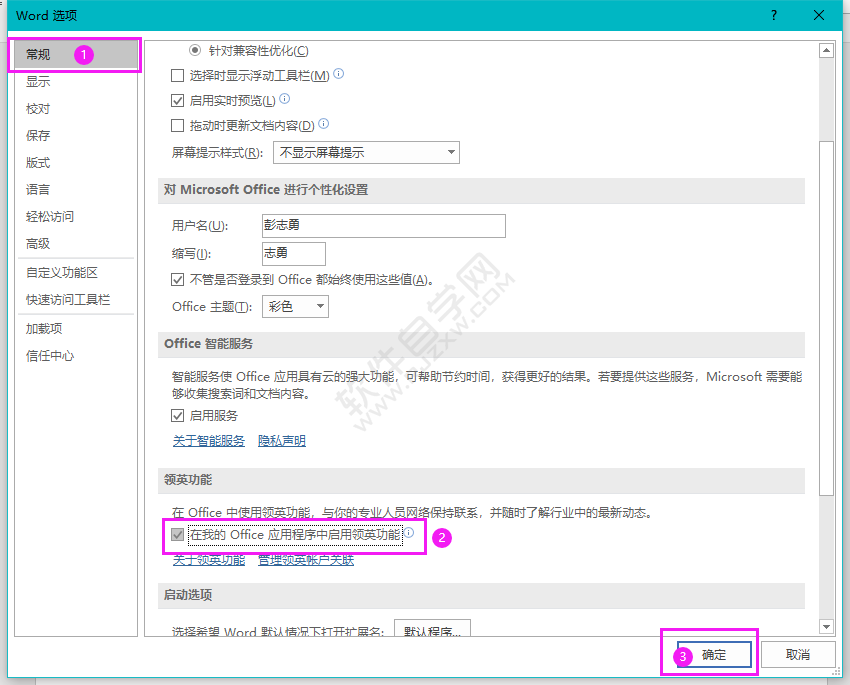Open the dialog help with the ? icon

(773, 15)
